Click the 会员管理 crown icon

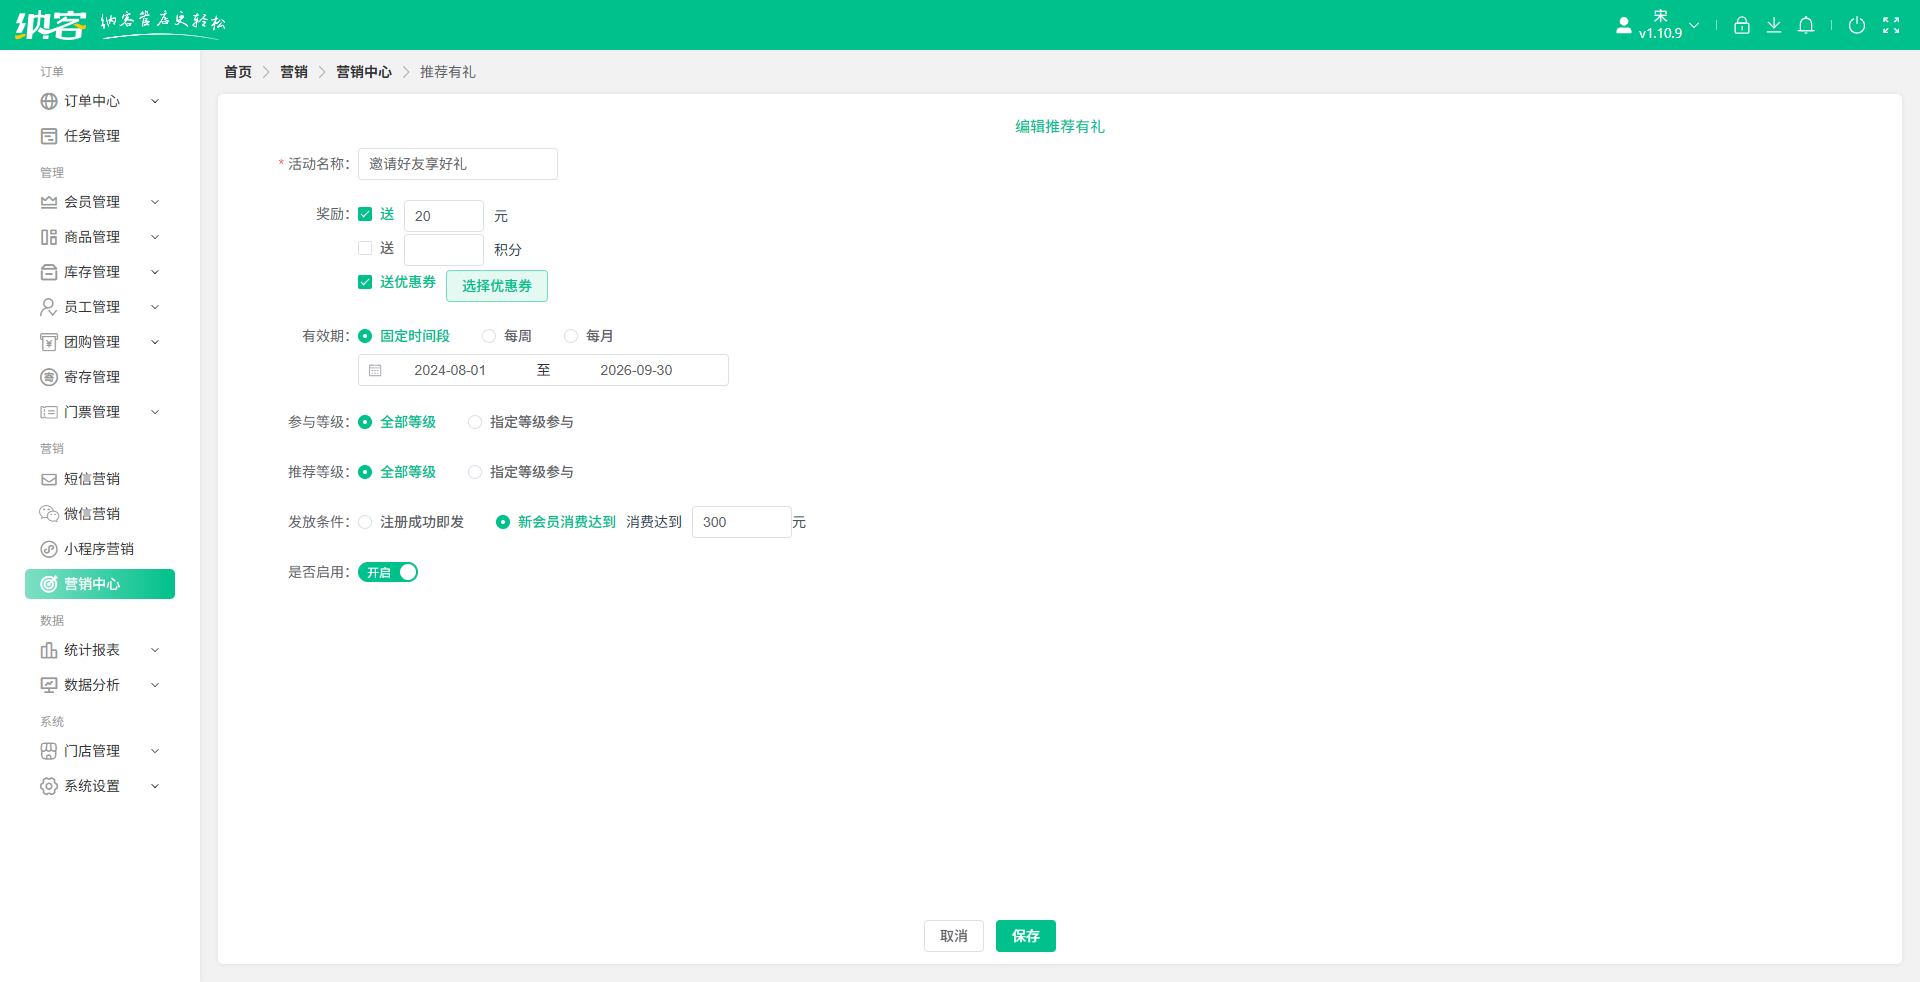[x=48, y=202]
